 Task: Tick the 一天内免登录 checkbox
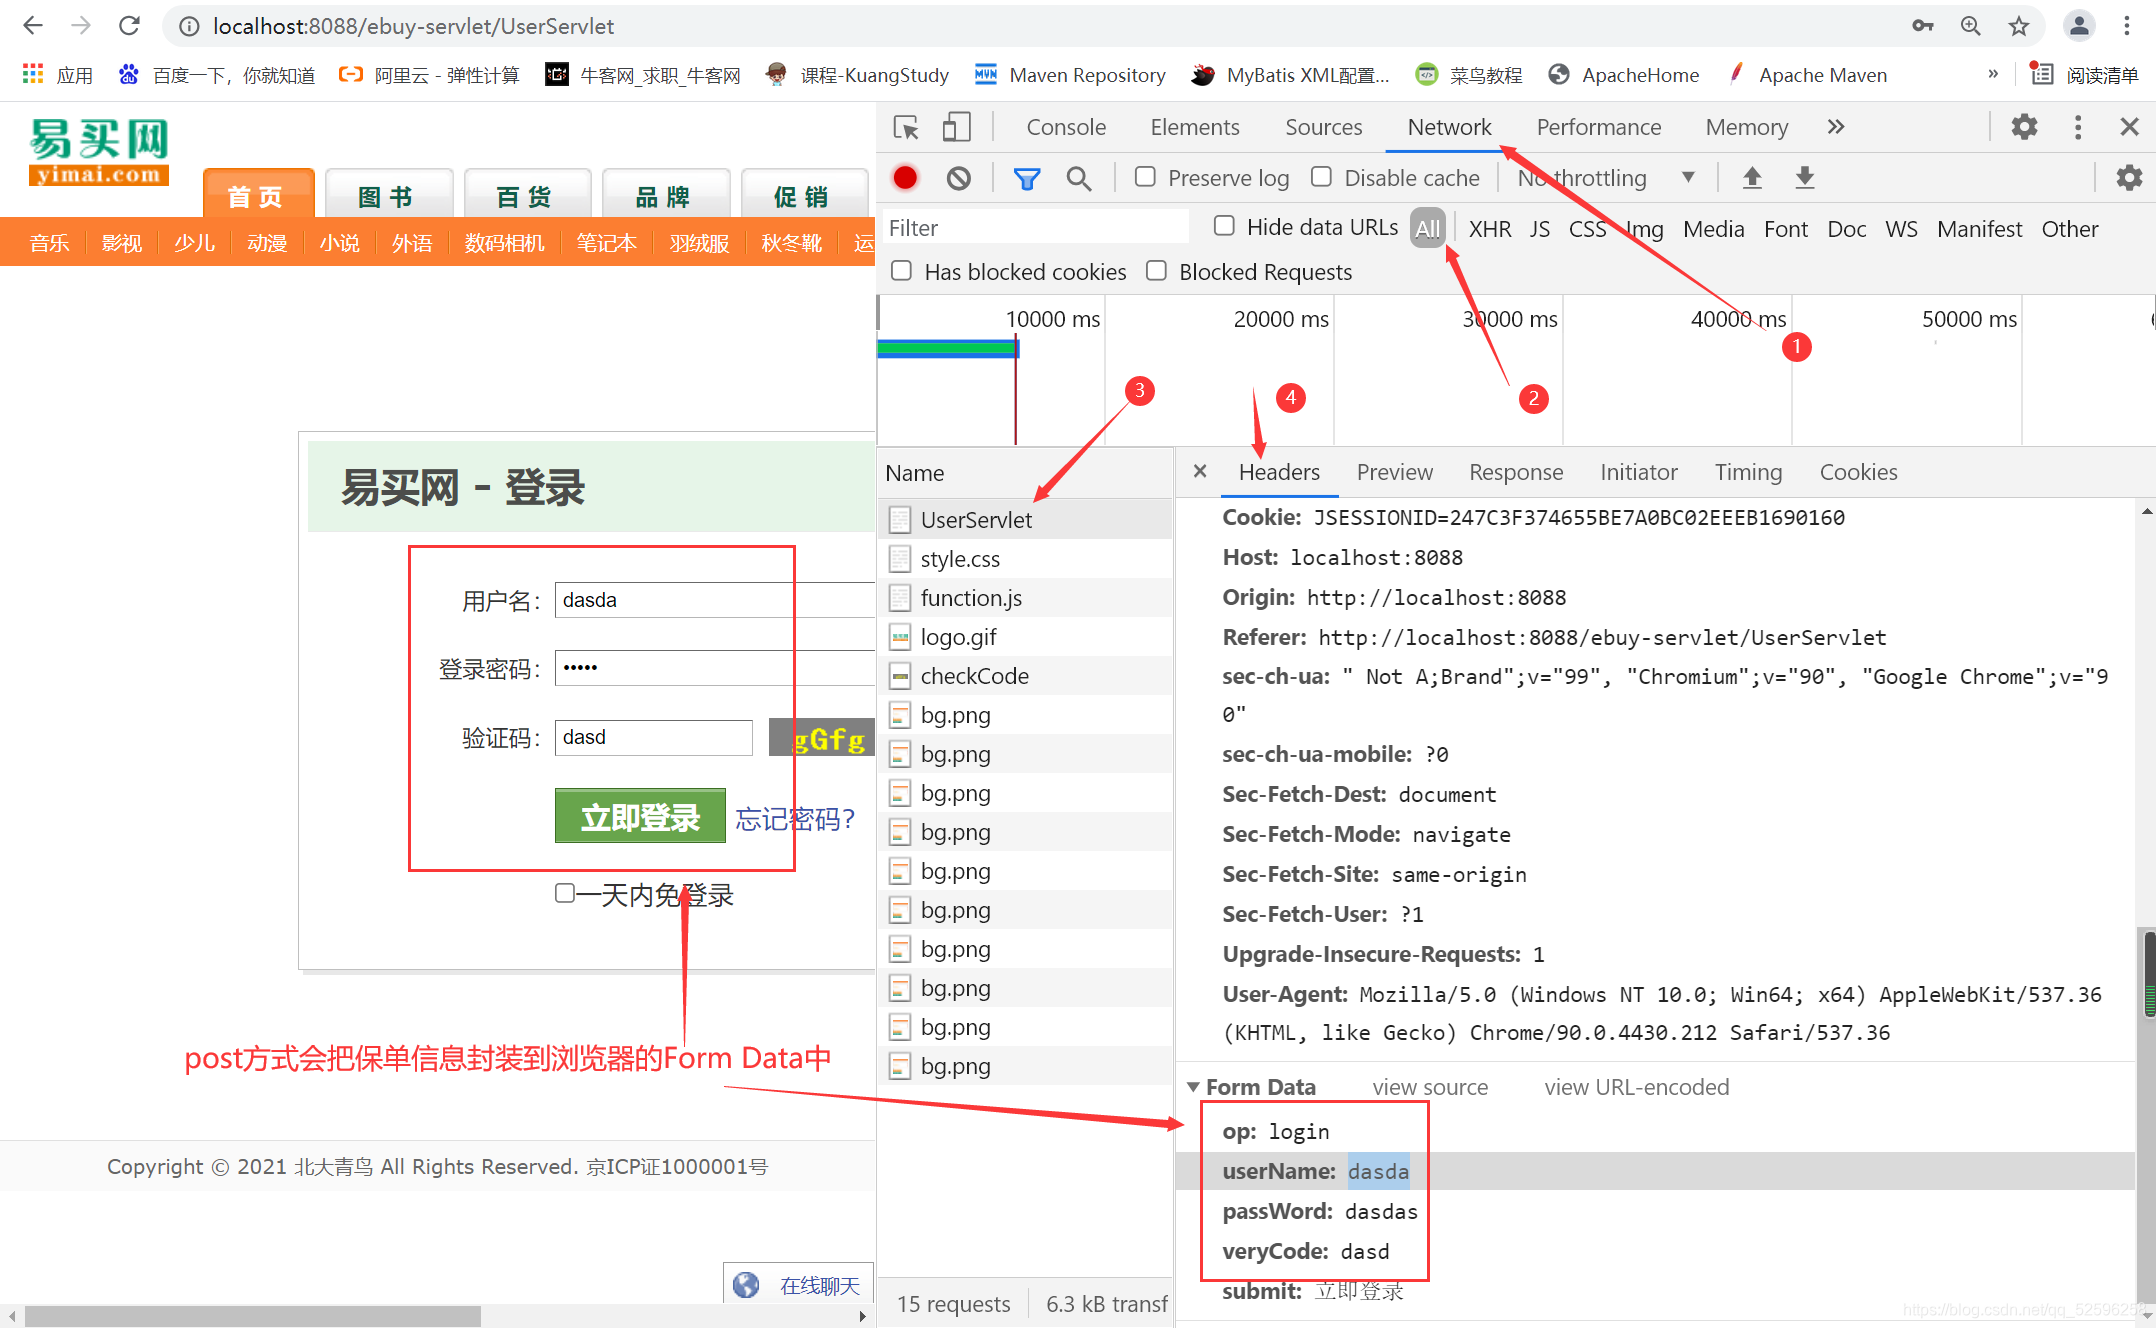pyautogui.click(x=565, y=893)
